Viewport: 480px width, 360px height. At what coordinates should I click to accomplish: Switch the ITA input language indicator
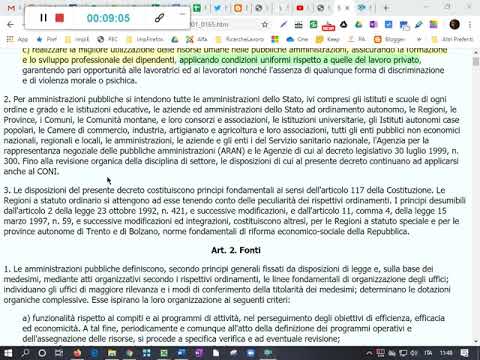pos(428,353)
